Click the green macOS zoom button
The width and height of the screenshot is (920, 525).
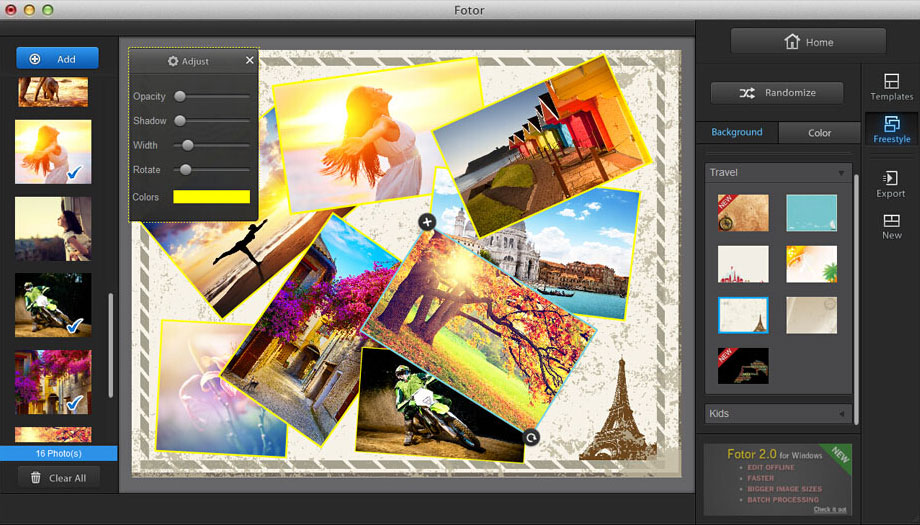[x=48, y=10]
